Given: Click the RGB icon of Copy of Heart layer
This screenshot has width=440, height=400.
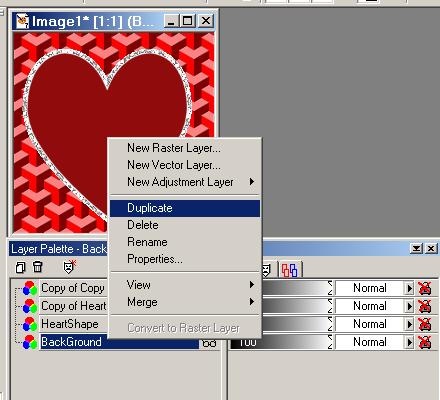Looking at the screenshot, I should tap(30, 306).
